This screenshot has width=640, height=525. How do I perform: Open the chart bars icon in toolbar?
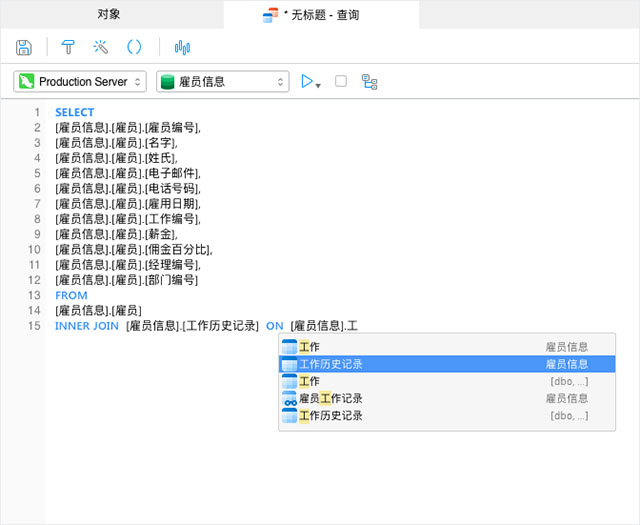[x=182, y=47]
